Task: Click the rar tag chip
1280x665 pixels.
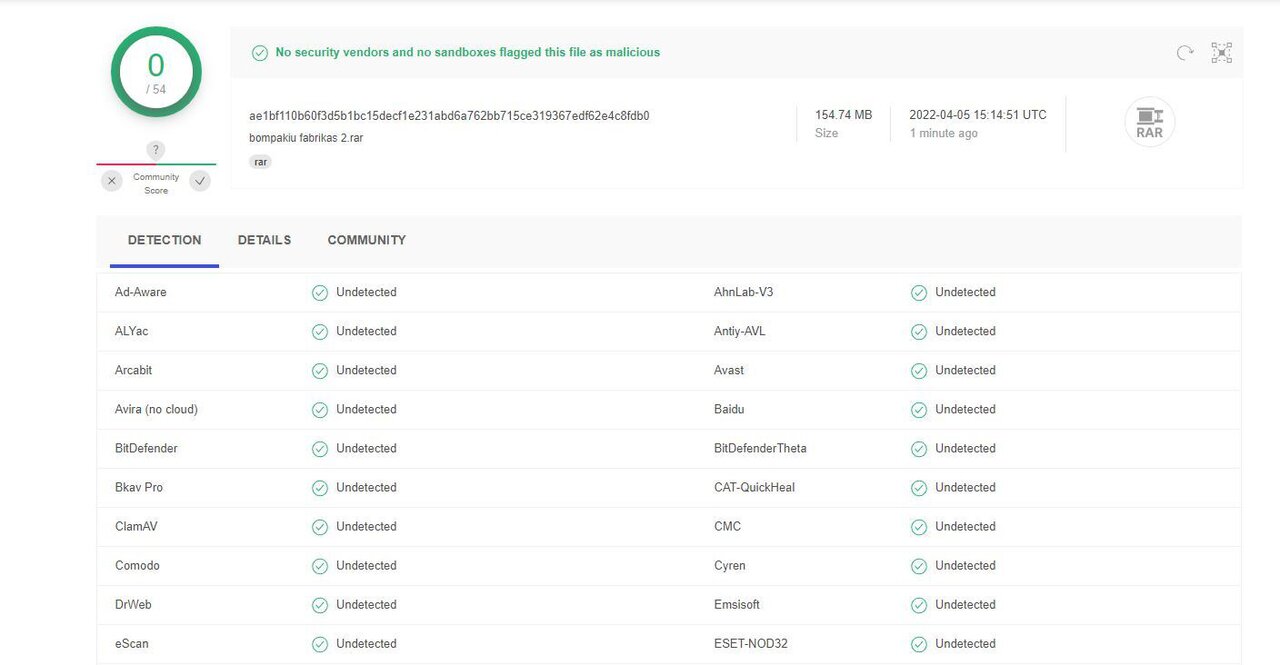Action: coord(260,161)
